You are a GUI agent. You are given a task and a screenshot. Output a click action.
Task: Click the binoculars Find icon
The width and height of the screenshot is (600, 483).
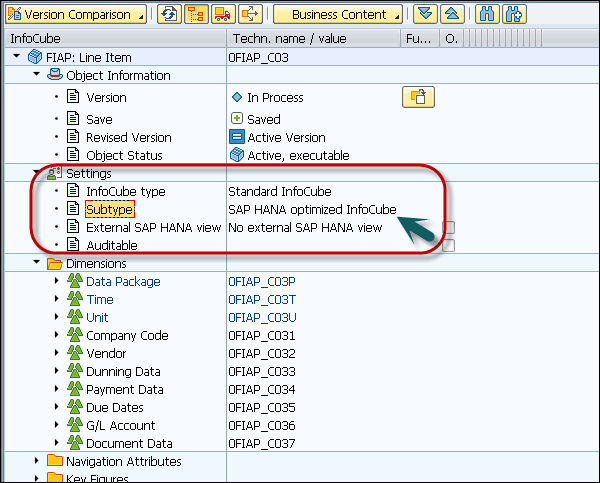tap(488, 15)
